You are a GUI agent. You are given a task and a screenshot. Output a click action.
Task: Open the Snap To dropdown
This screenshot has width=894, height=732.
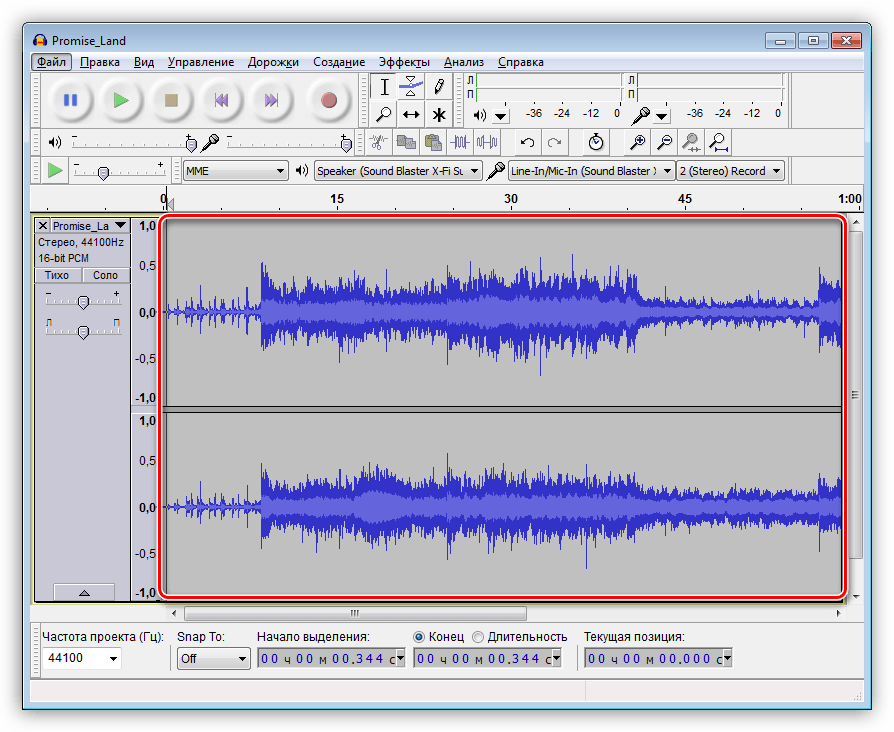(213, 659)
